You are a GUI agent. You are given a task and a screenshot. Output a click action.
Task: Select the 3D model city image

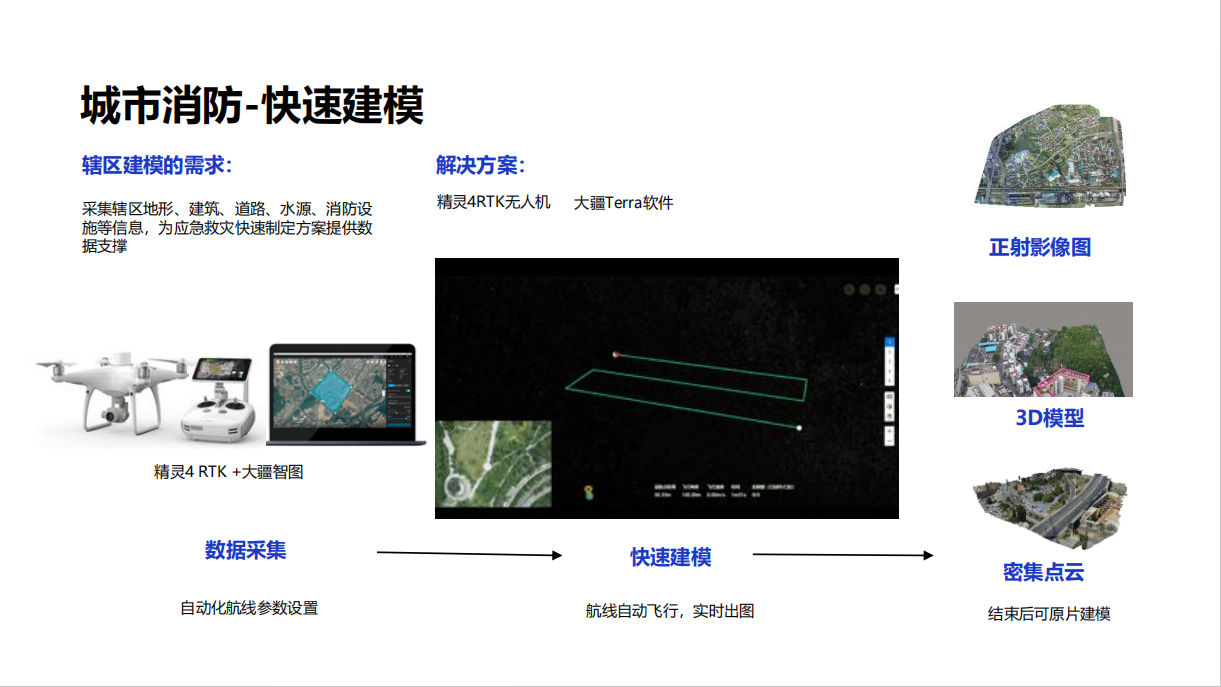(x=1043, y=349)
